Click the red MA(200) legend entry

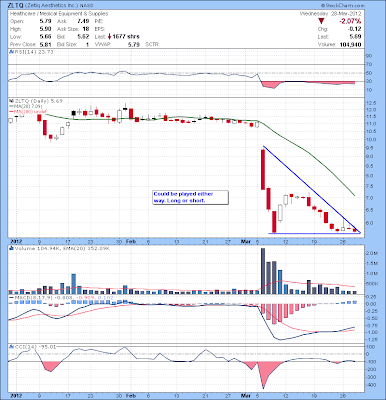coord(28,111)
